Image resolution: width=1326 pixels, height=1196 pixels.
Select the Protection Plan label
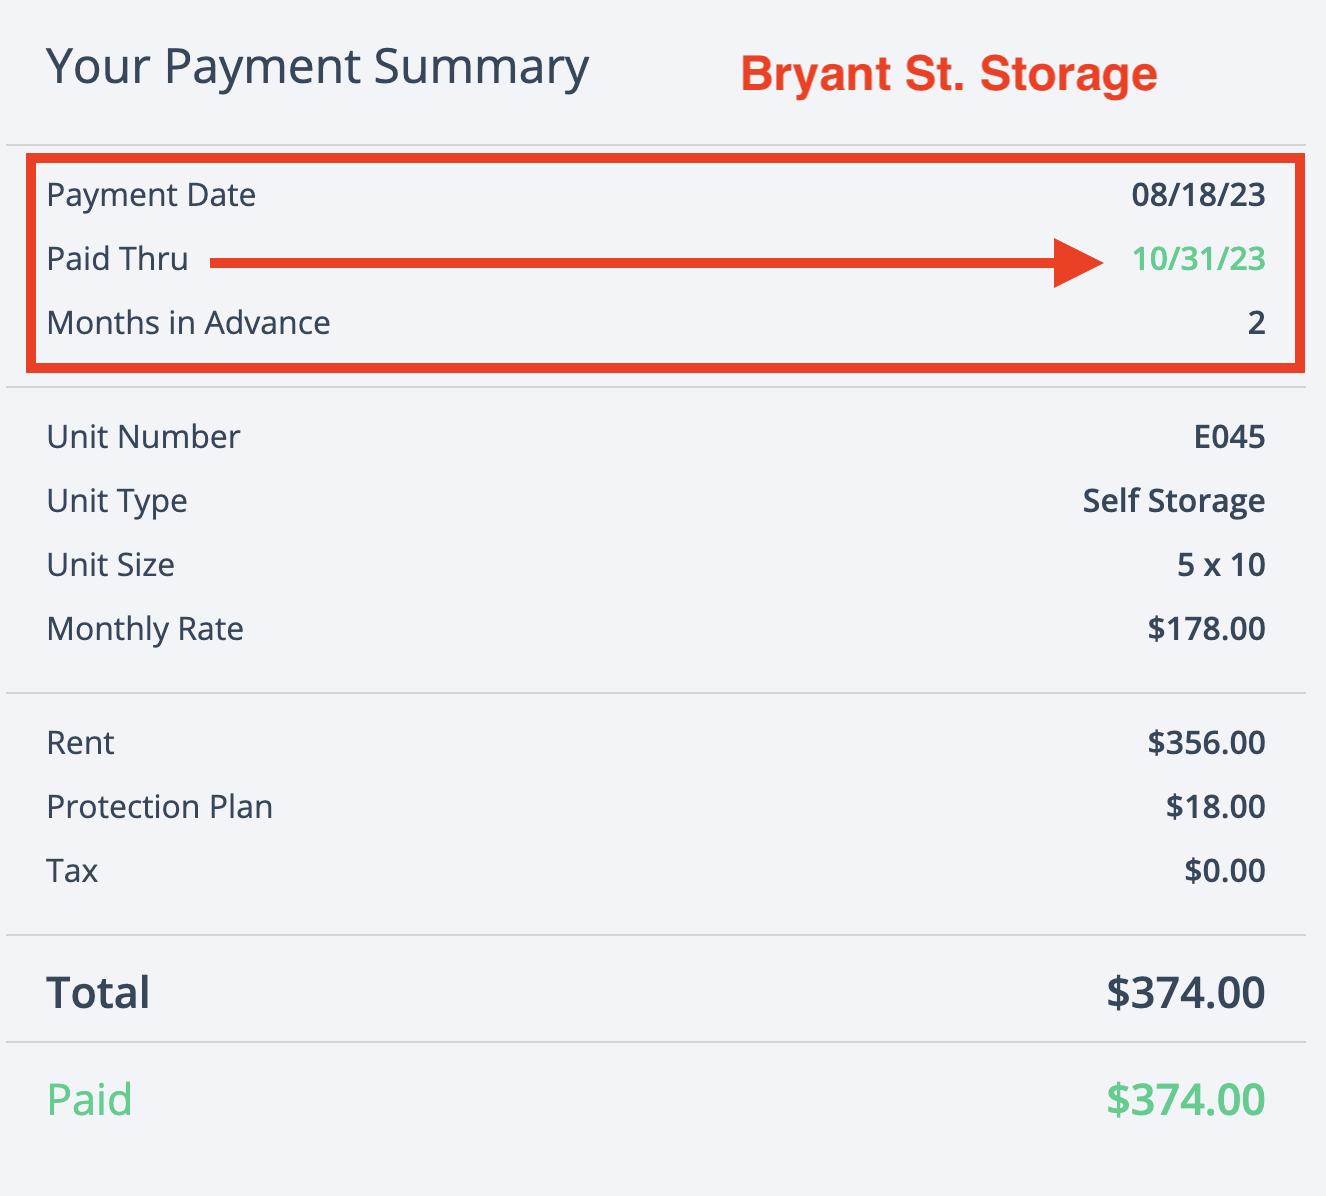(x=159, y=807)
